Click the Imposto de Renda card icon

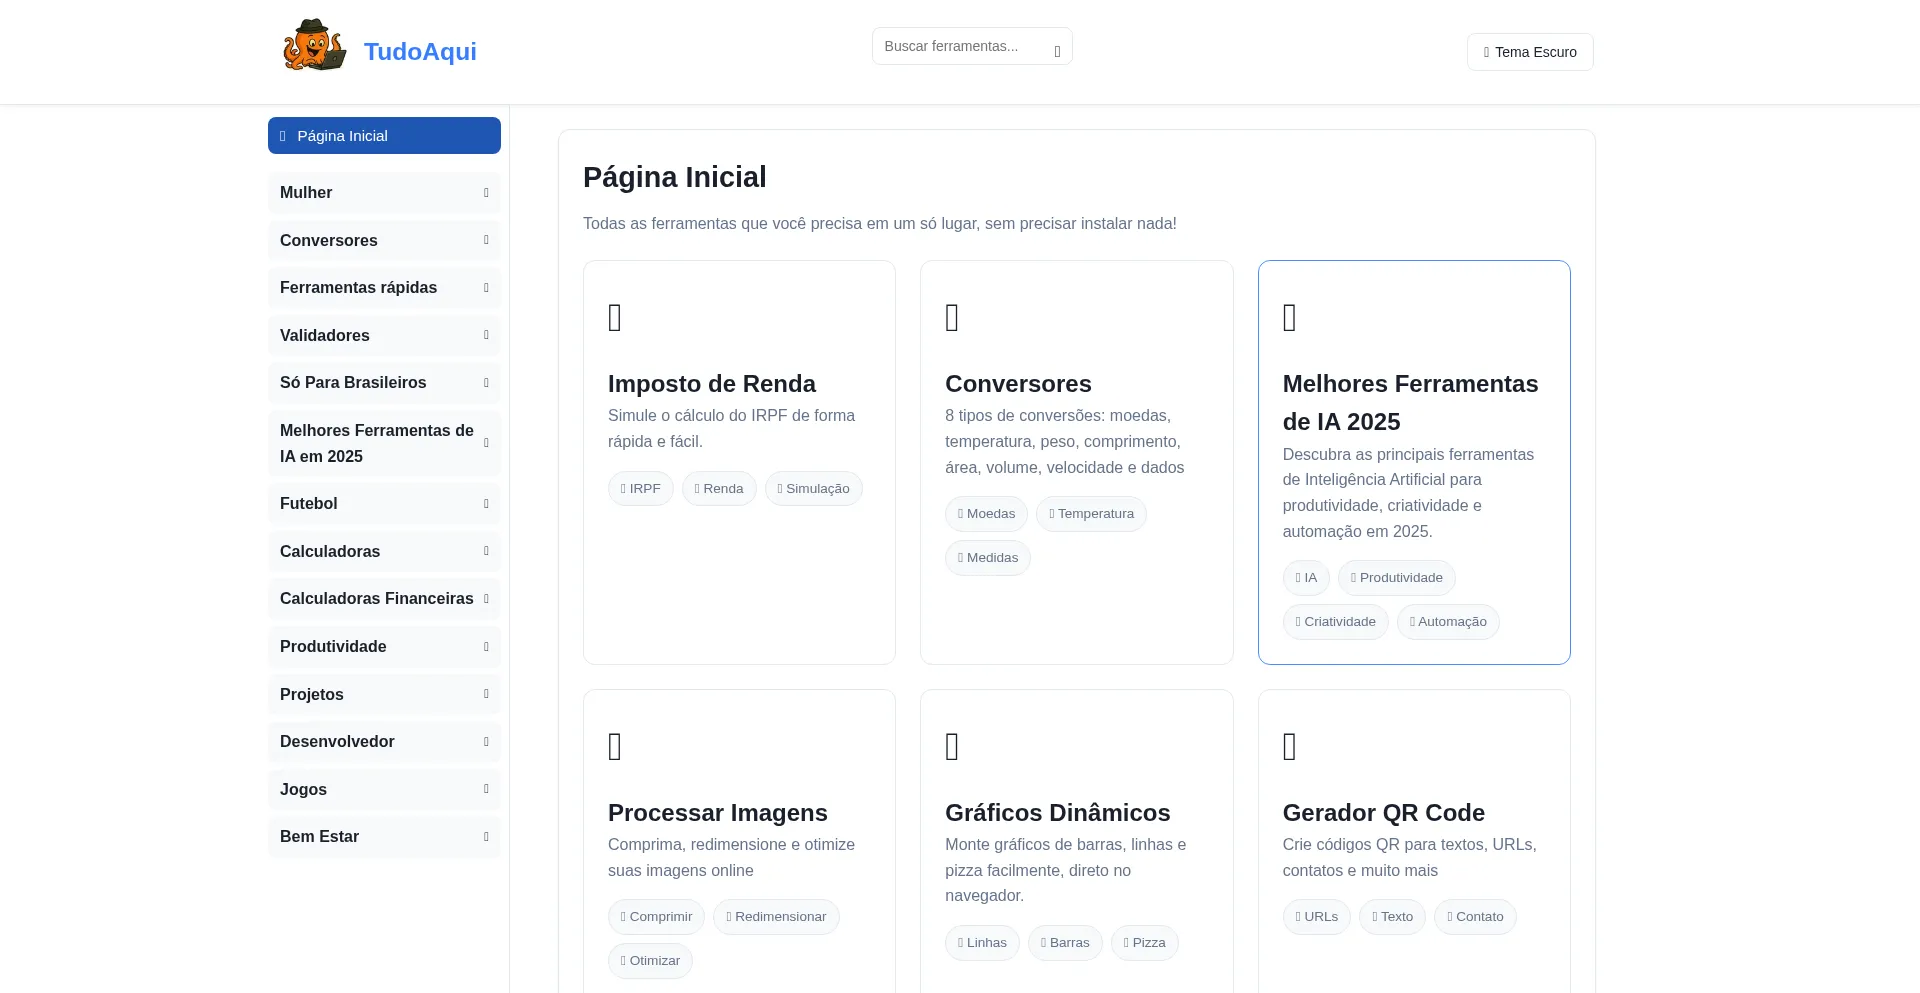click(x=615, y=318)
